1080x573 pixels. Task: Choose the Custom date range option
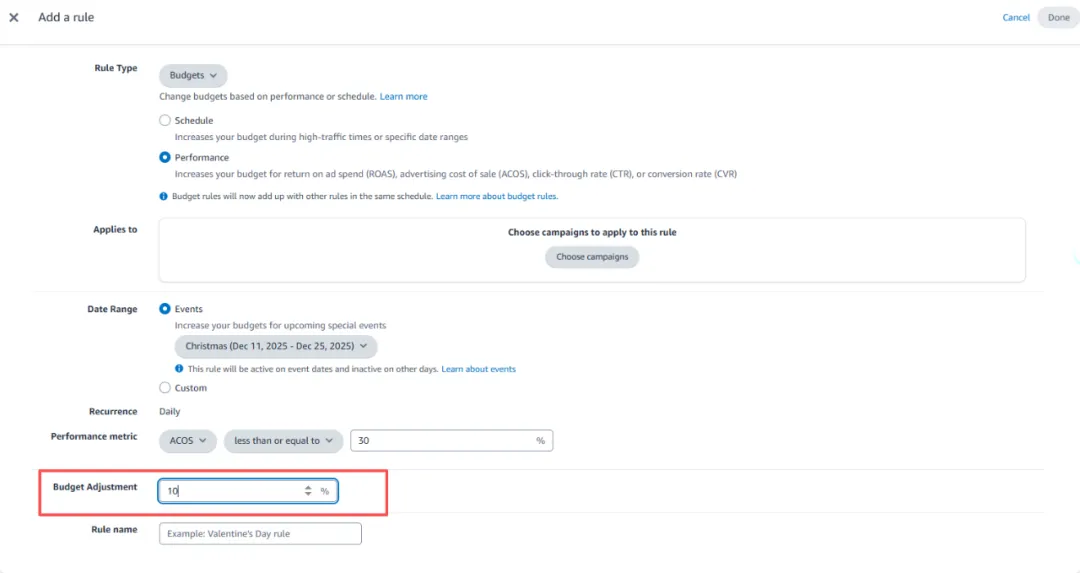point(165,387)
